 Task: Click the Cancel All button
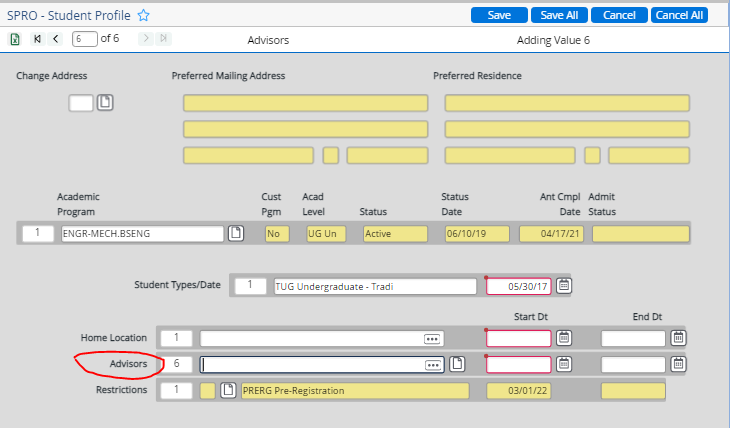(679, 15)
